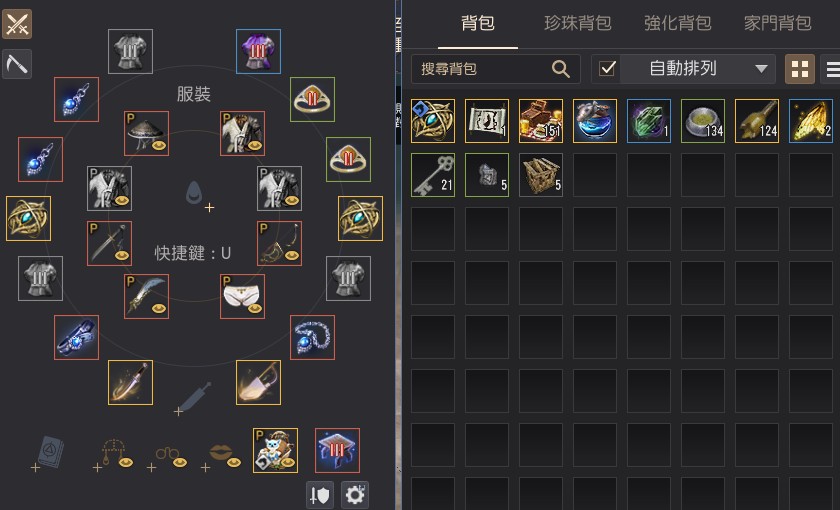Screen dimensions: 840x510
Task: Click the wooden crate item in inventory
Action: click(541, 175)
